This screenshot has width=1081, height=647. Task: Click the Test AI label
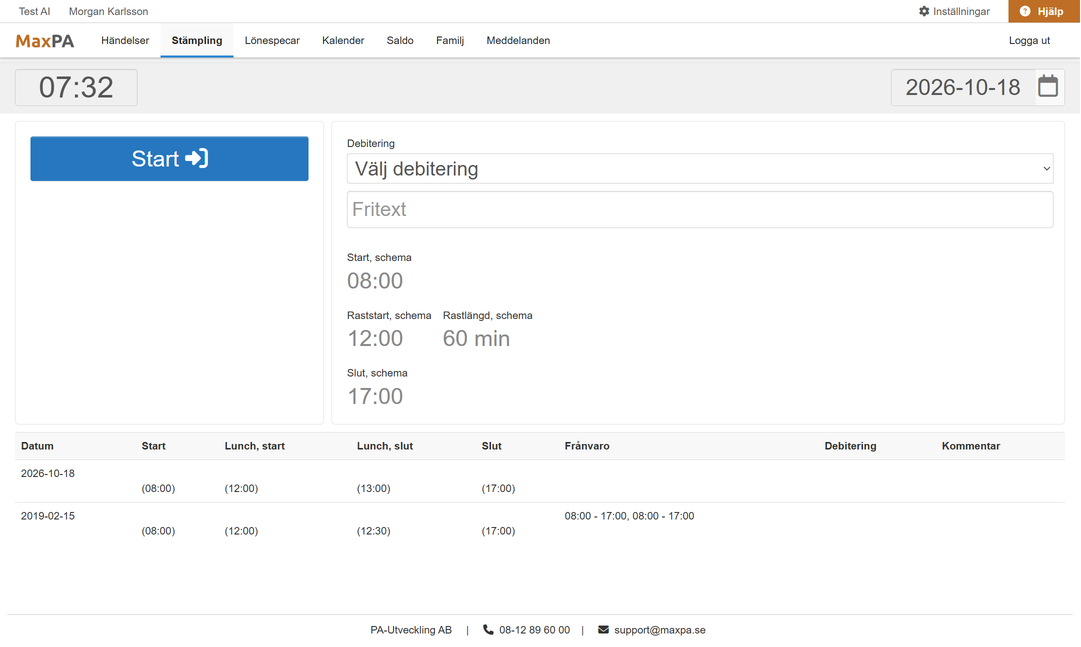click(x=34, y=11)
